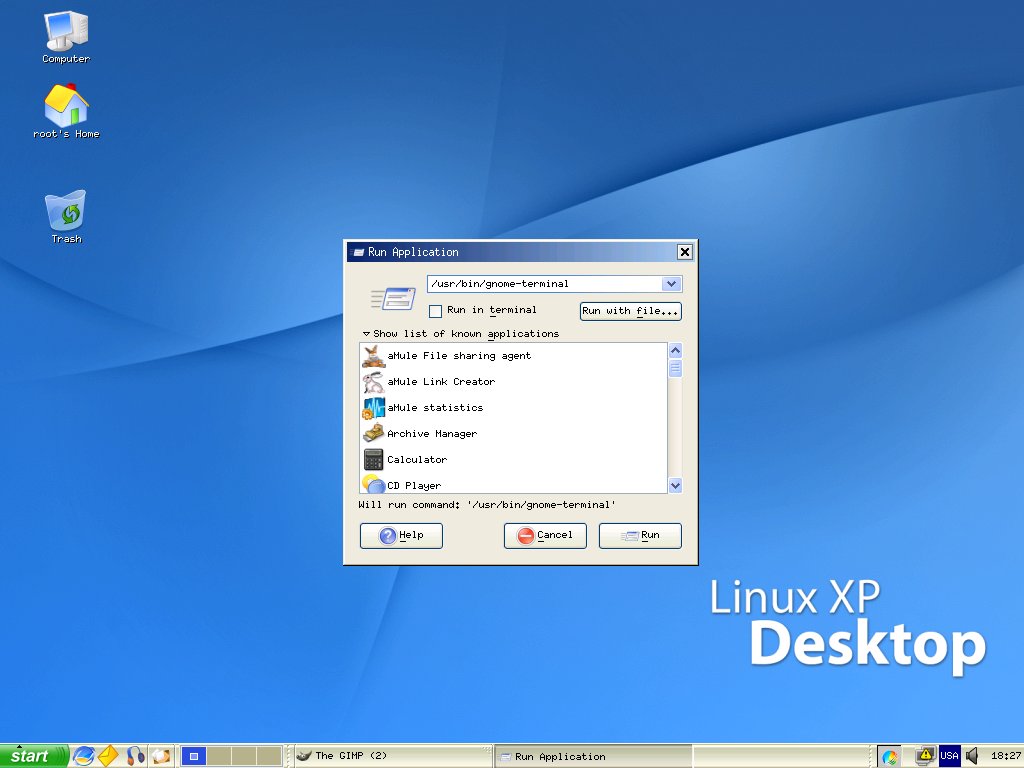Click the Run button
The width and height of the screenshot is (1024, 768).
pos(640,536)
